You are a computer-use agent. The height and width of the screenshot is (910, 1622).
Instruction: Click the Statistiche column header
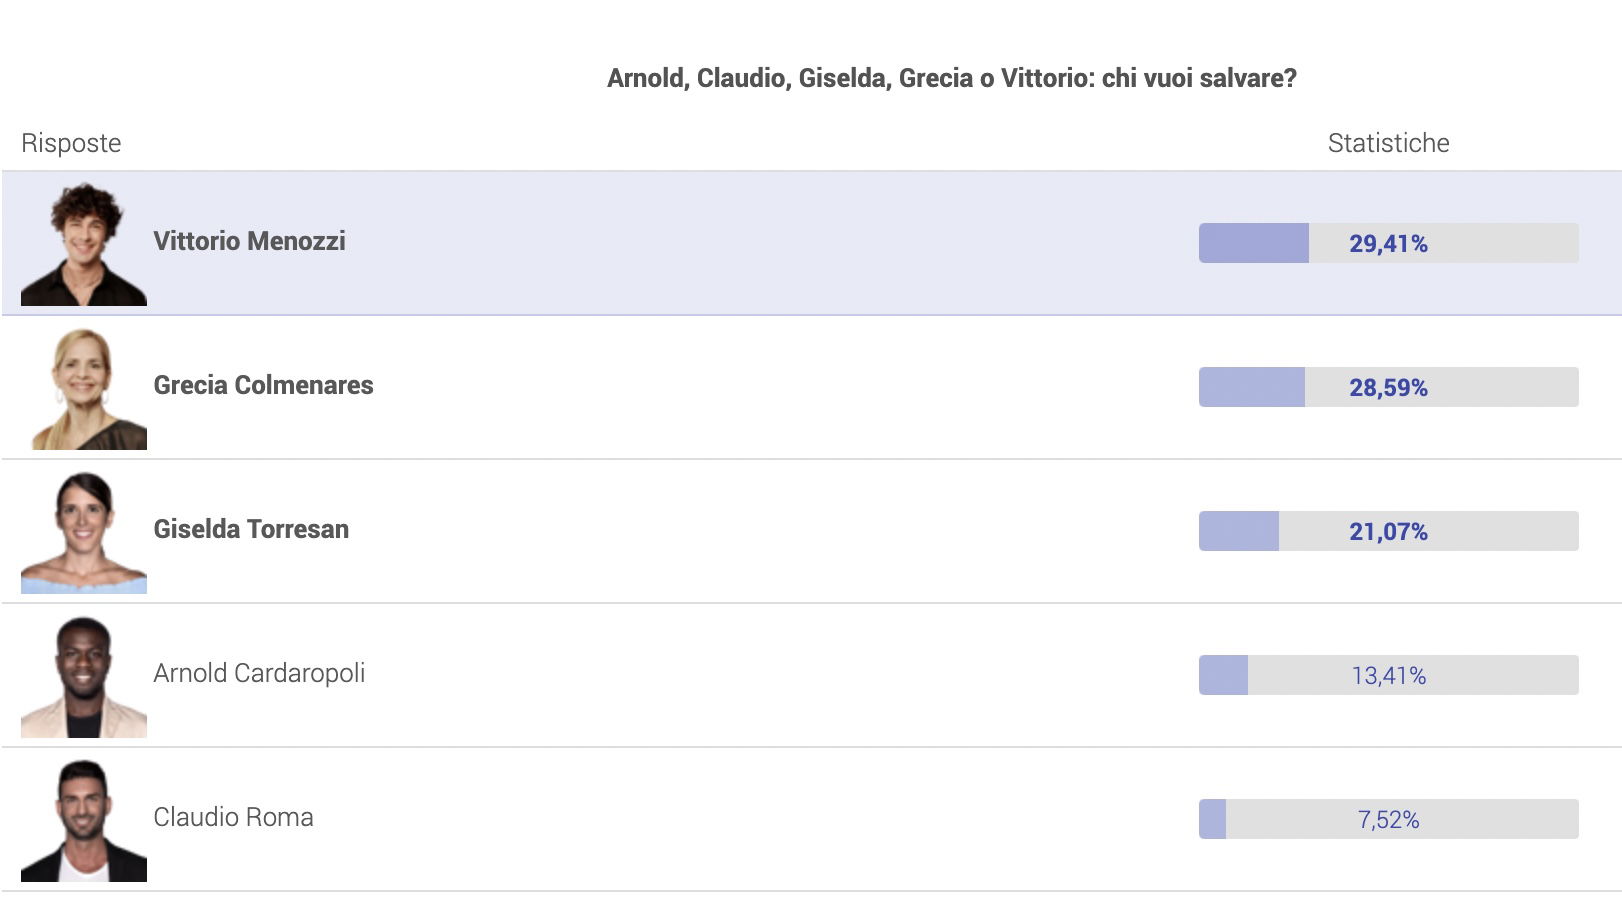pyautogui.click(x=1388, y=143)
